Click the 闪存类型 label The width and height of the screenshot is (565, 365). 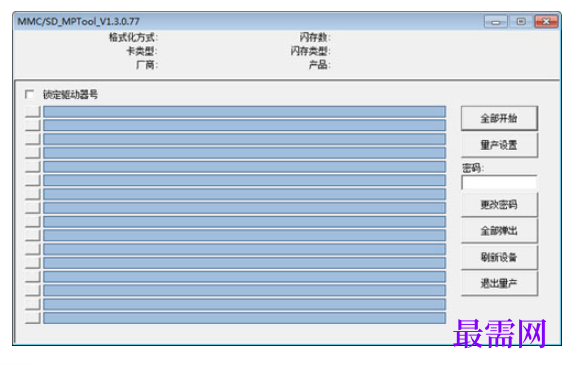coord(310,51)
